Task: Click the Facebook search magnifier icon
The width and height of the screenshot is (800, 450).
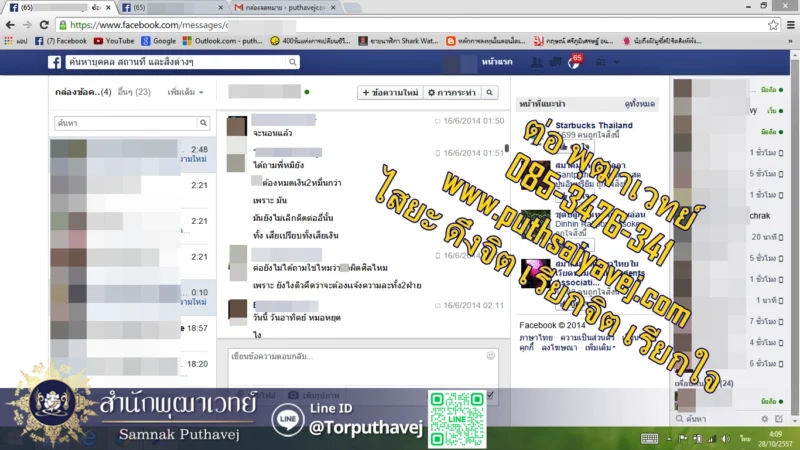Action: point(292,62)
